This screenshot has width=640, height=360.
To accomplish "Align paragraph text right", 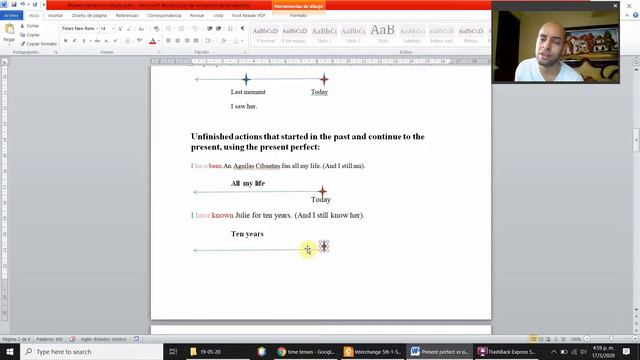I will click(187, 41).
